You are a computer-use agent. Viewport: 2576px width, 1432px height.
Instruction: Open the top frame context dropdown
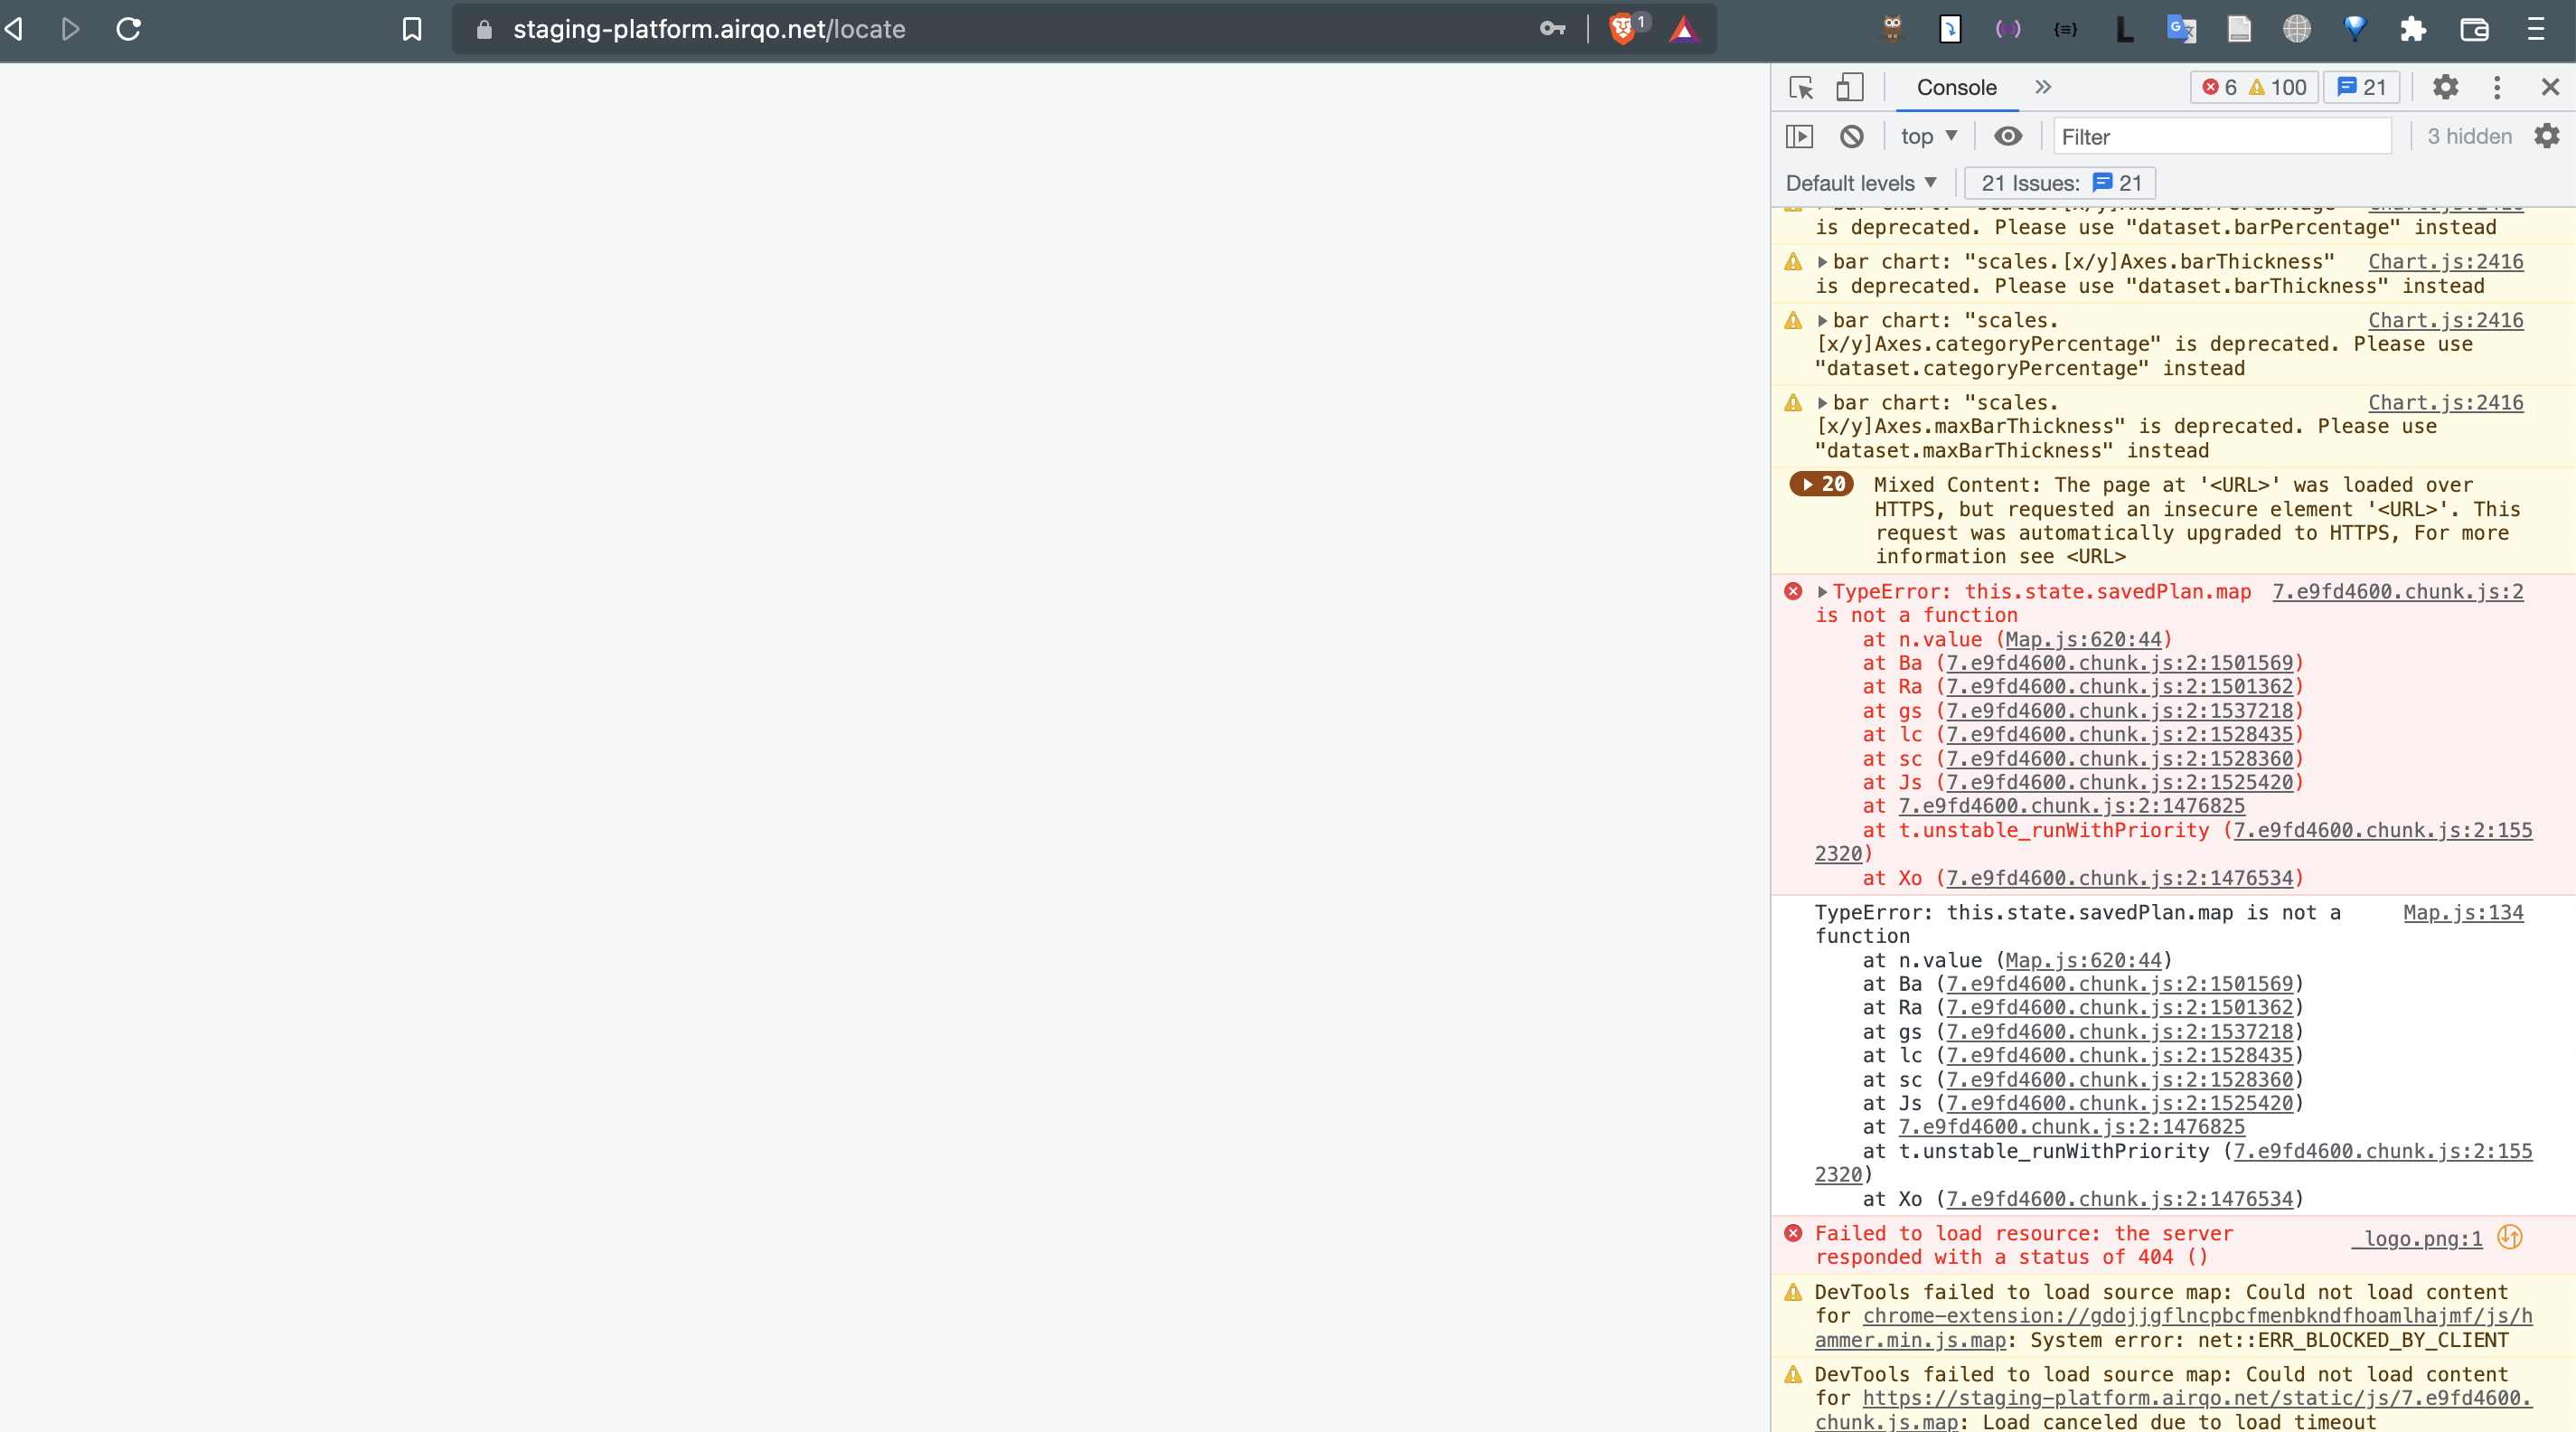[1928, 135]
